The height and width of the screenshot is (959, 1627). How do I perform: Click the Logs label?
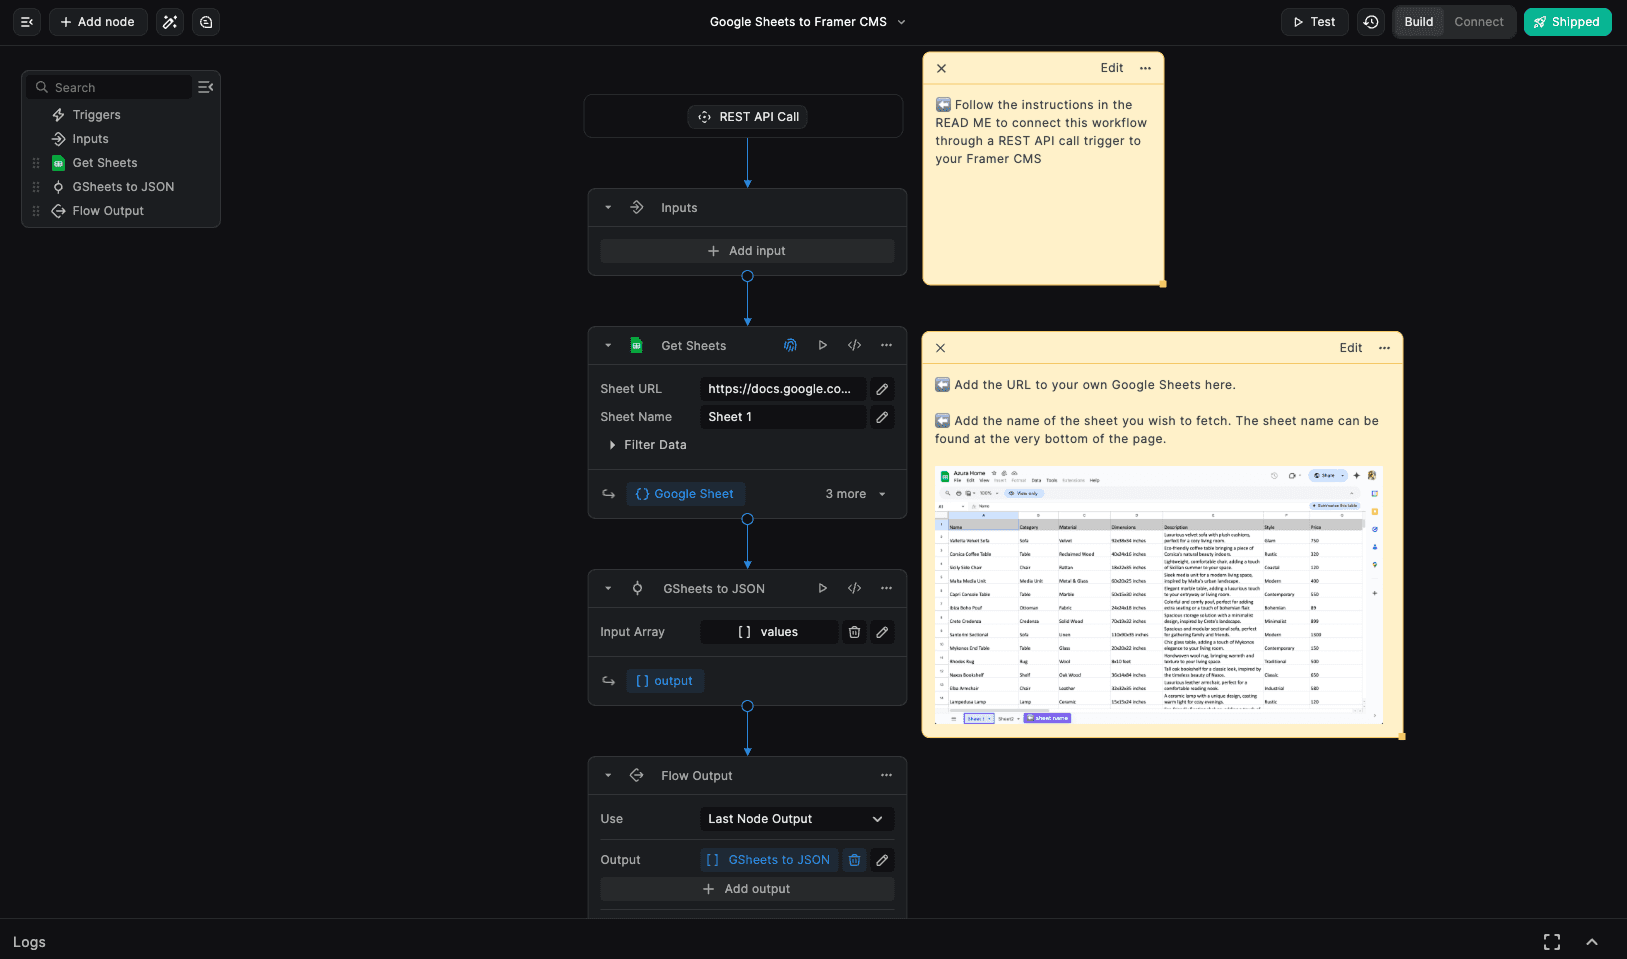(29, 942)
